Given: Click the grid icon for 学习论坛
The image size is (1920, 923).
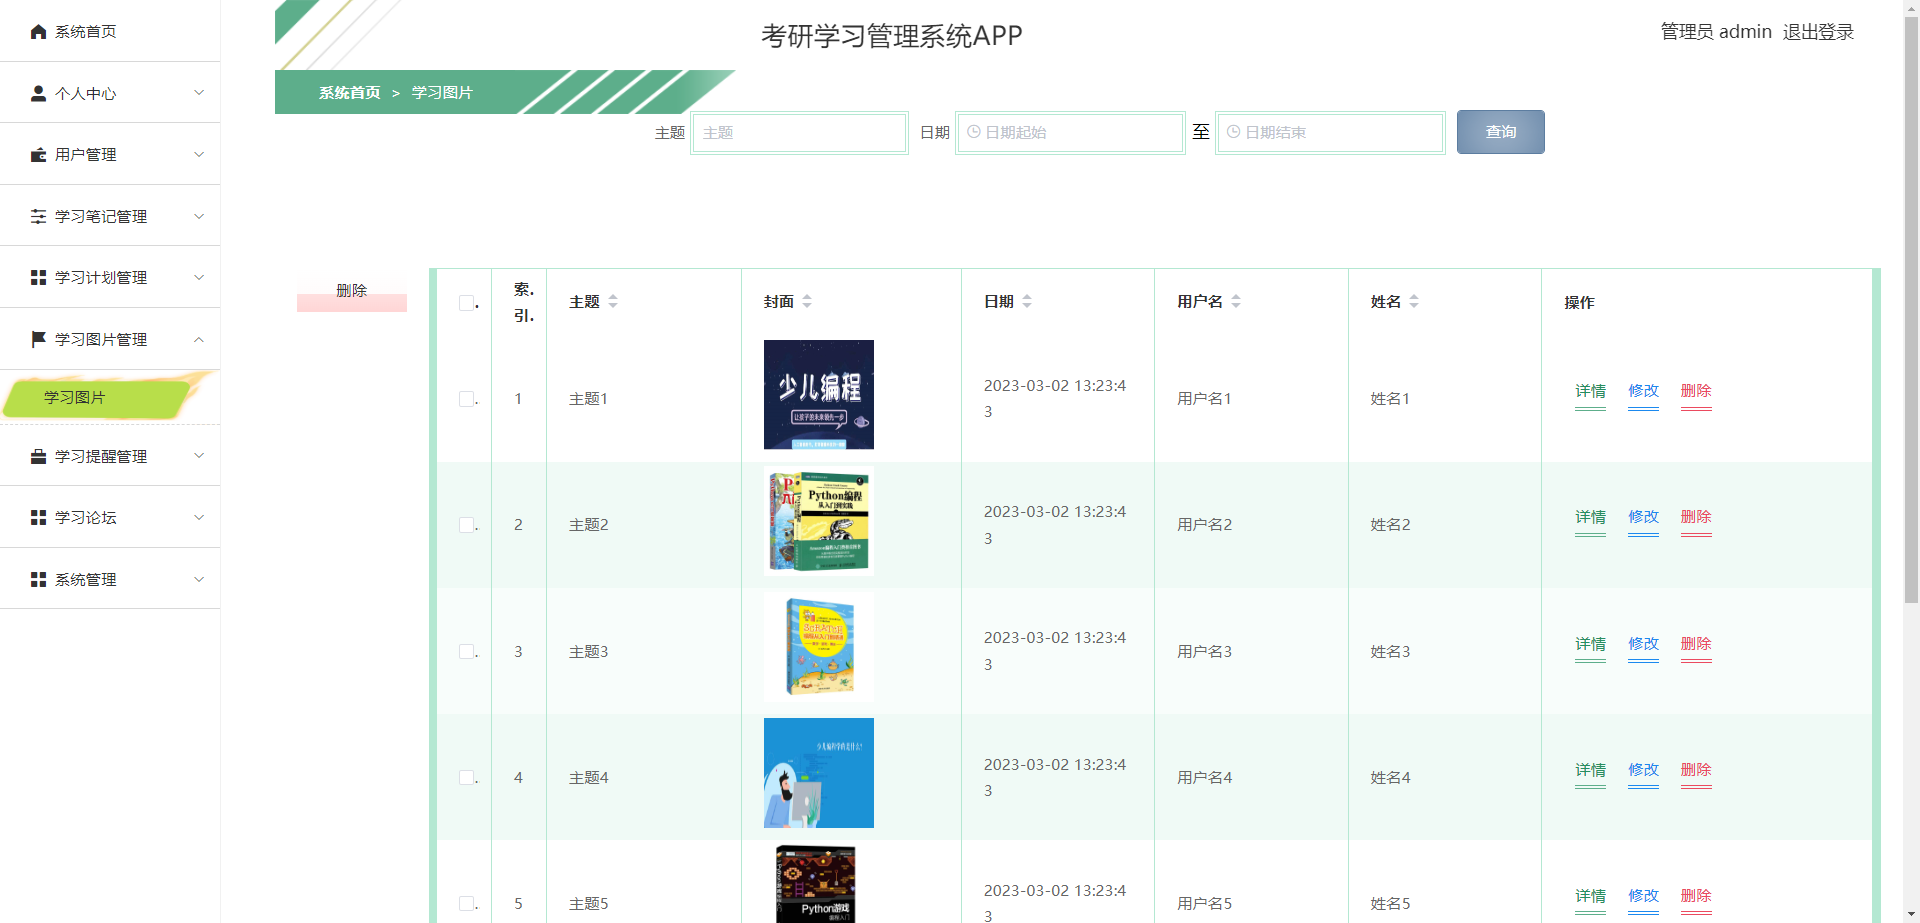Looking at the screenshot, I should point(39,517).
